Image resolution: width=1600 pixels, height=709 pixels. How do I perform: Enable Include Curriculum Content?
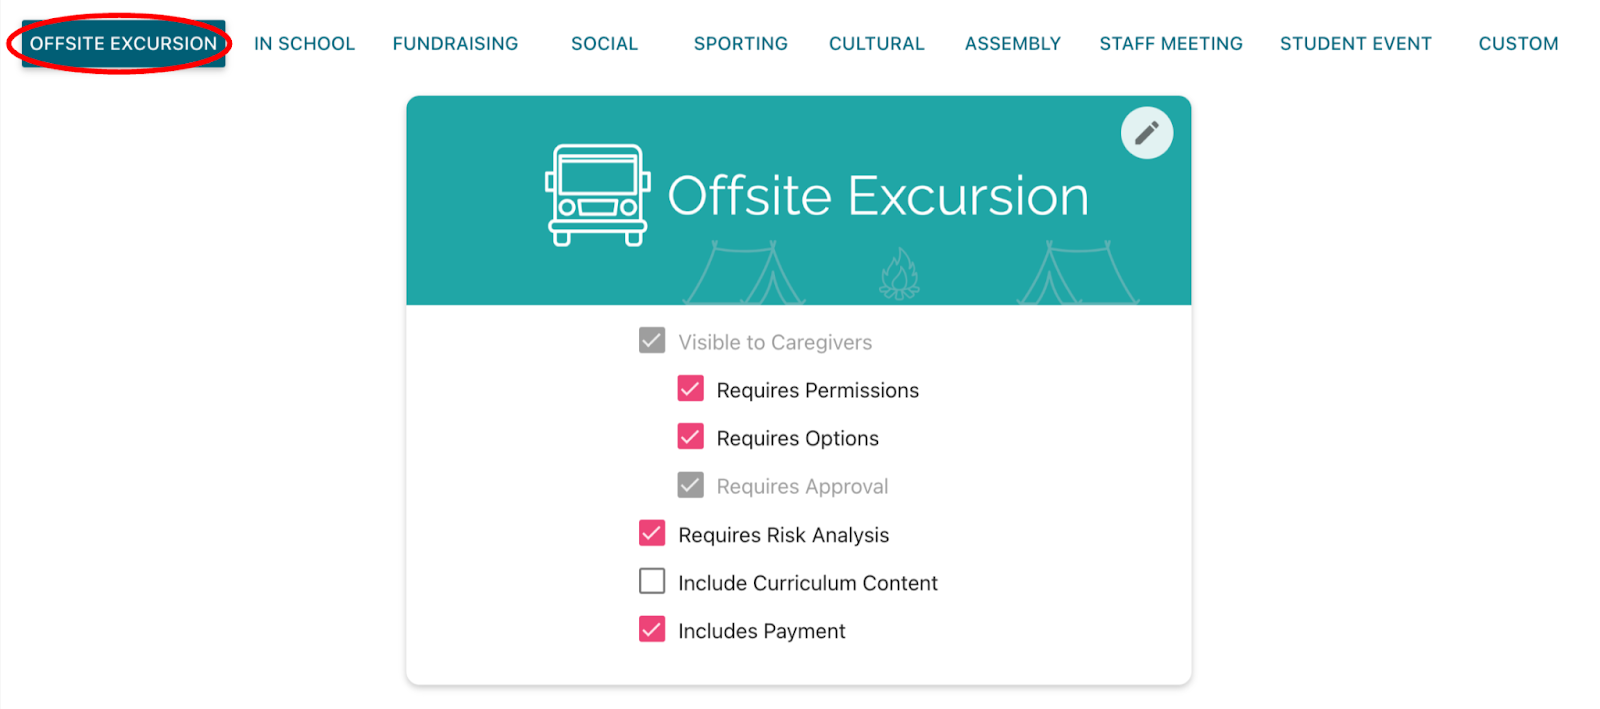pyautogui.click(x=652, y=582)
